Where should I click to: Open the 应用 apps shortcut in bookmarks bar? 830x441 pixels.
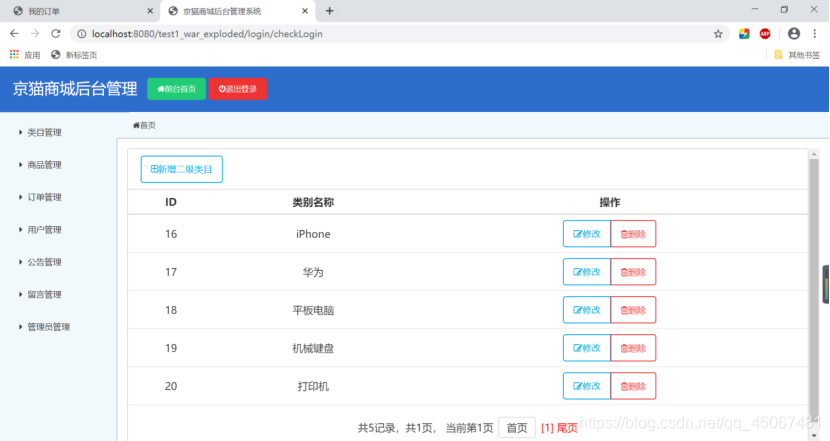pos(25,55)
